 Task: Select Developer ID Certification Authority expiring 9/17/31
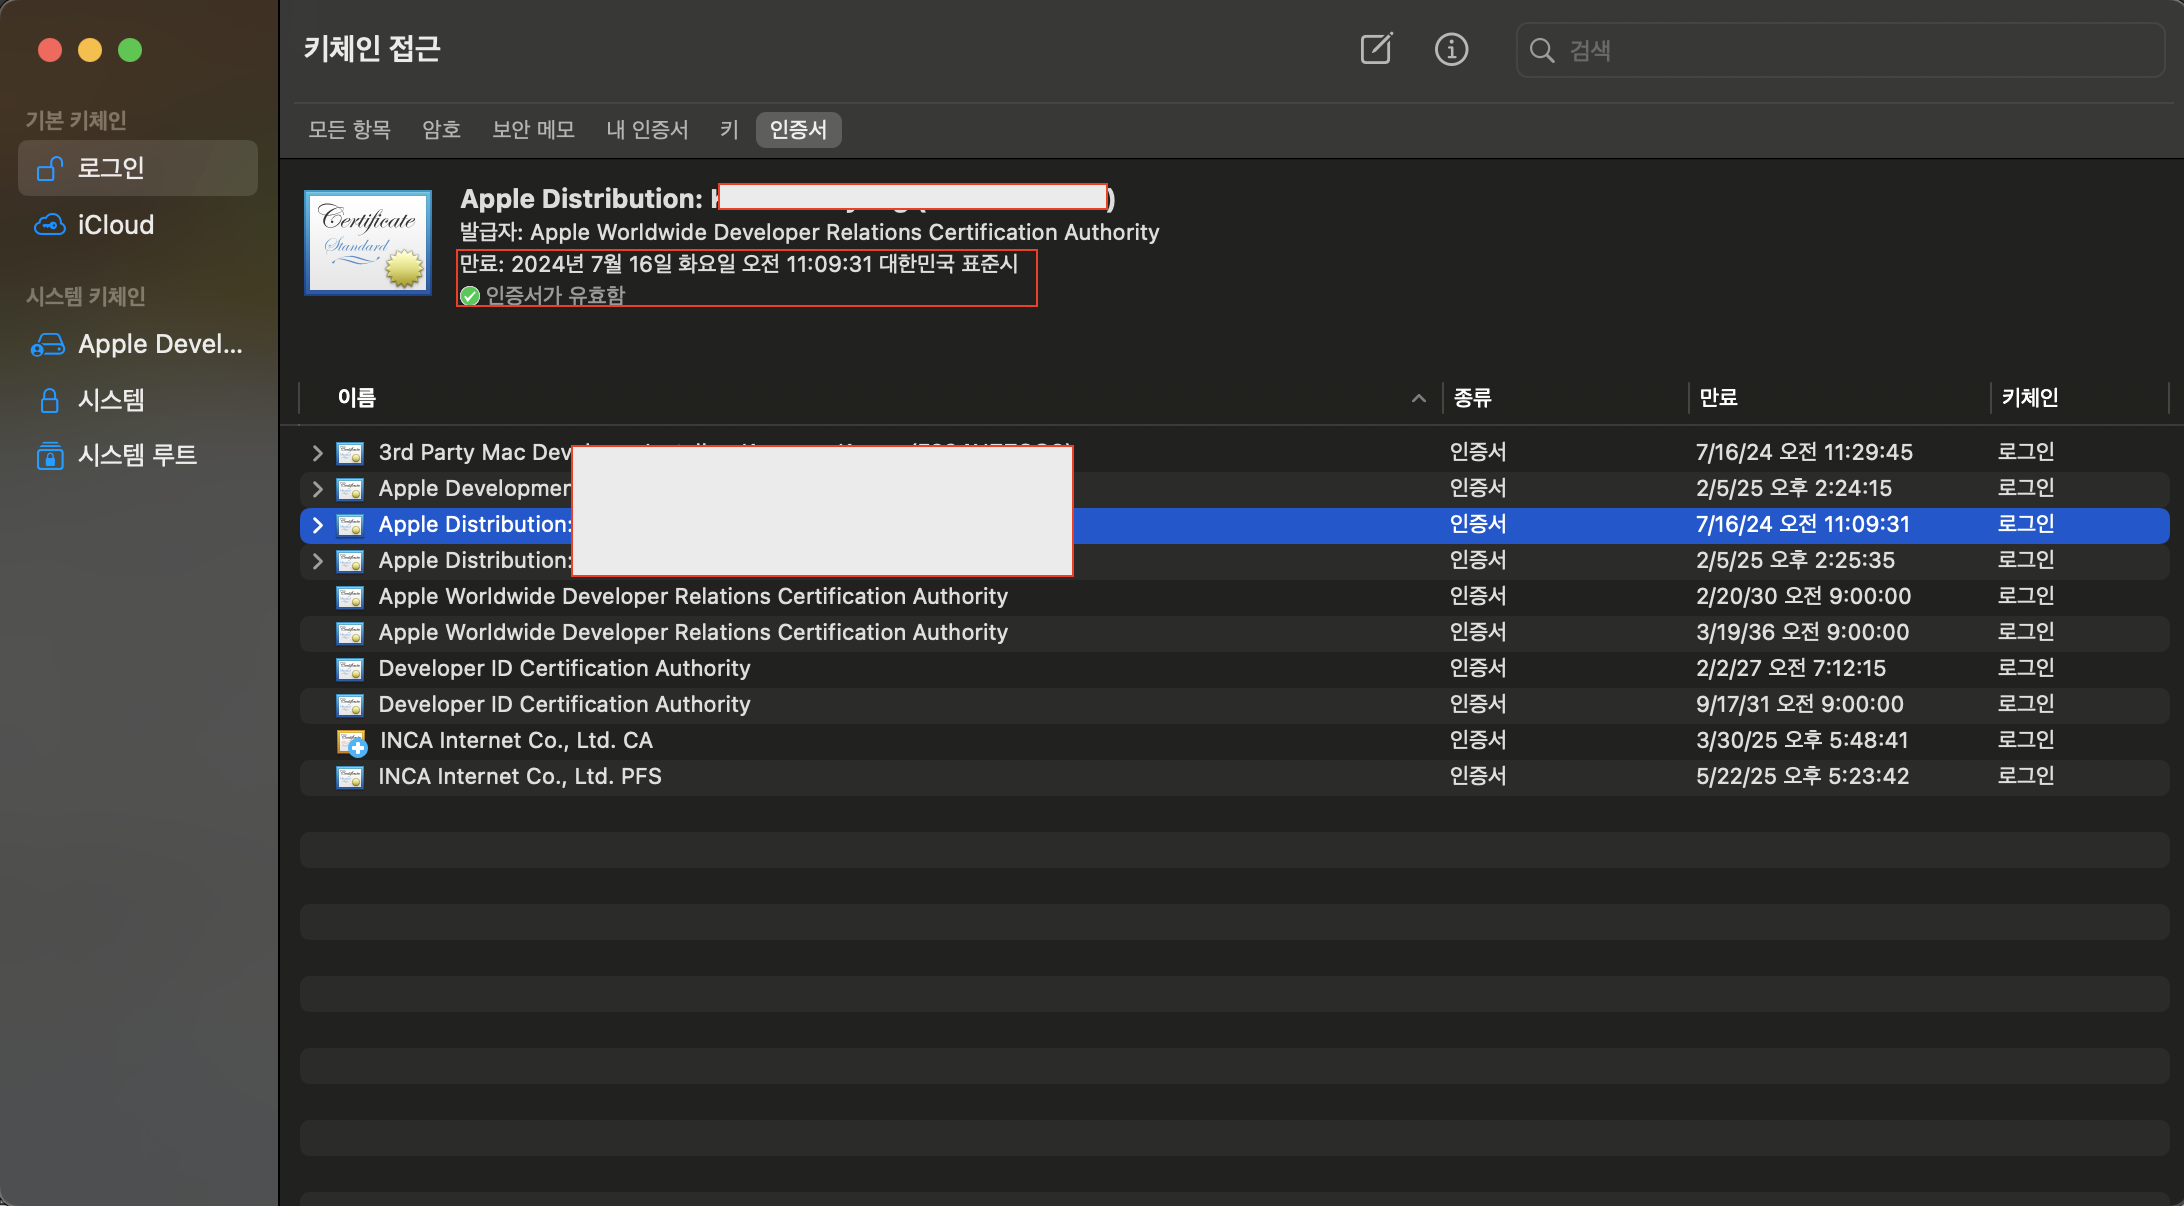point(564,705)
